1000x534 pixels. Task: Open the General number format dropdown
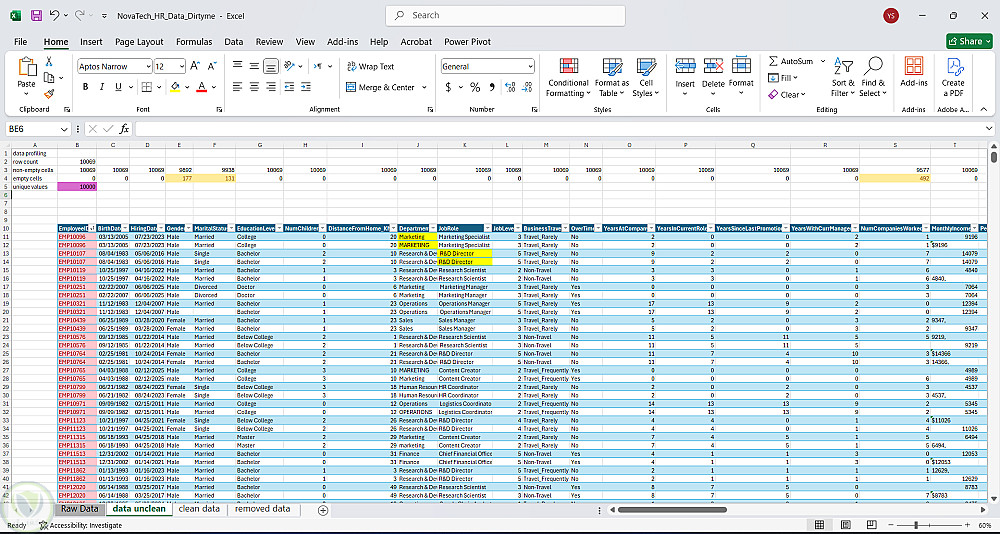(x=529, y=66)
